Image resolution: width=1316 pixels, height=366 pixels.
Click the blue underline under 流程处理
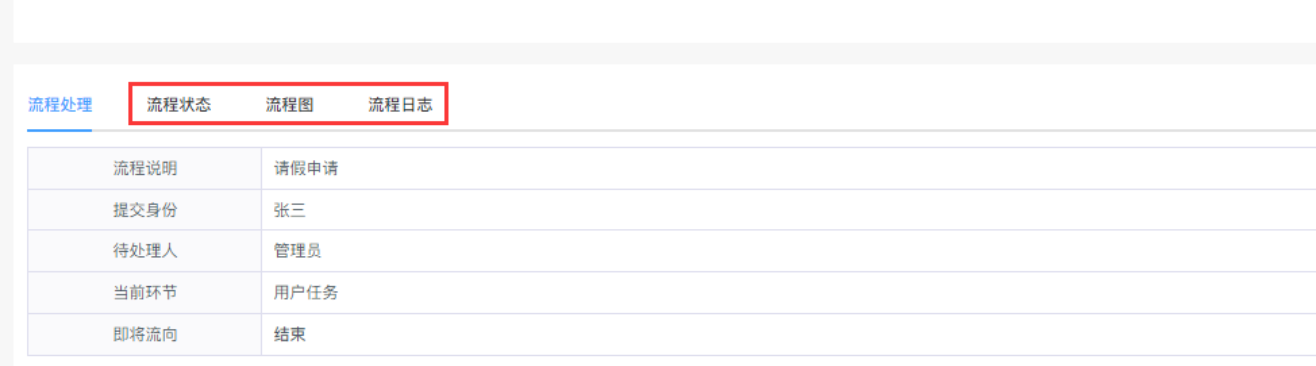click(60, 130)
